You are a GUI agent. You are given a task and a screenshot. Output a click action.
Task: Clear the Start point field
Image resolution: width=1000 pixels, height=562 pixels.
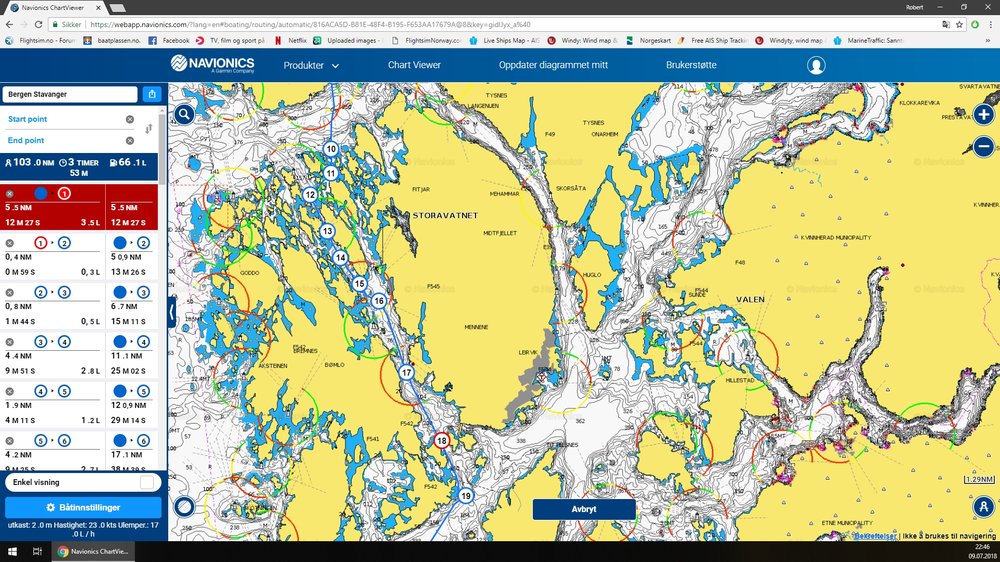point(130,119)
